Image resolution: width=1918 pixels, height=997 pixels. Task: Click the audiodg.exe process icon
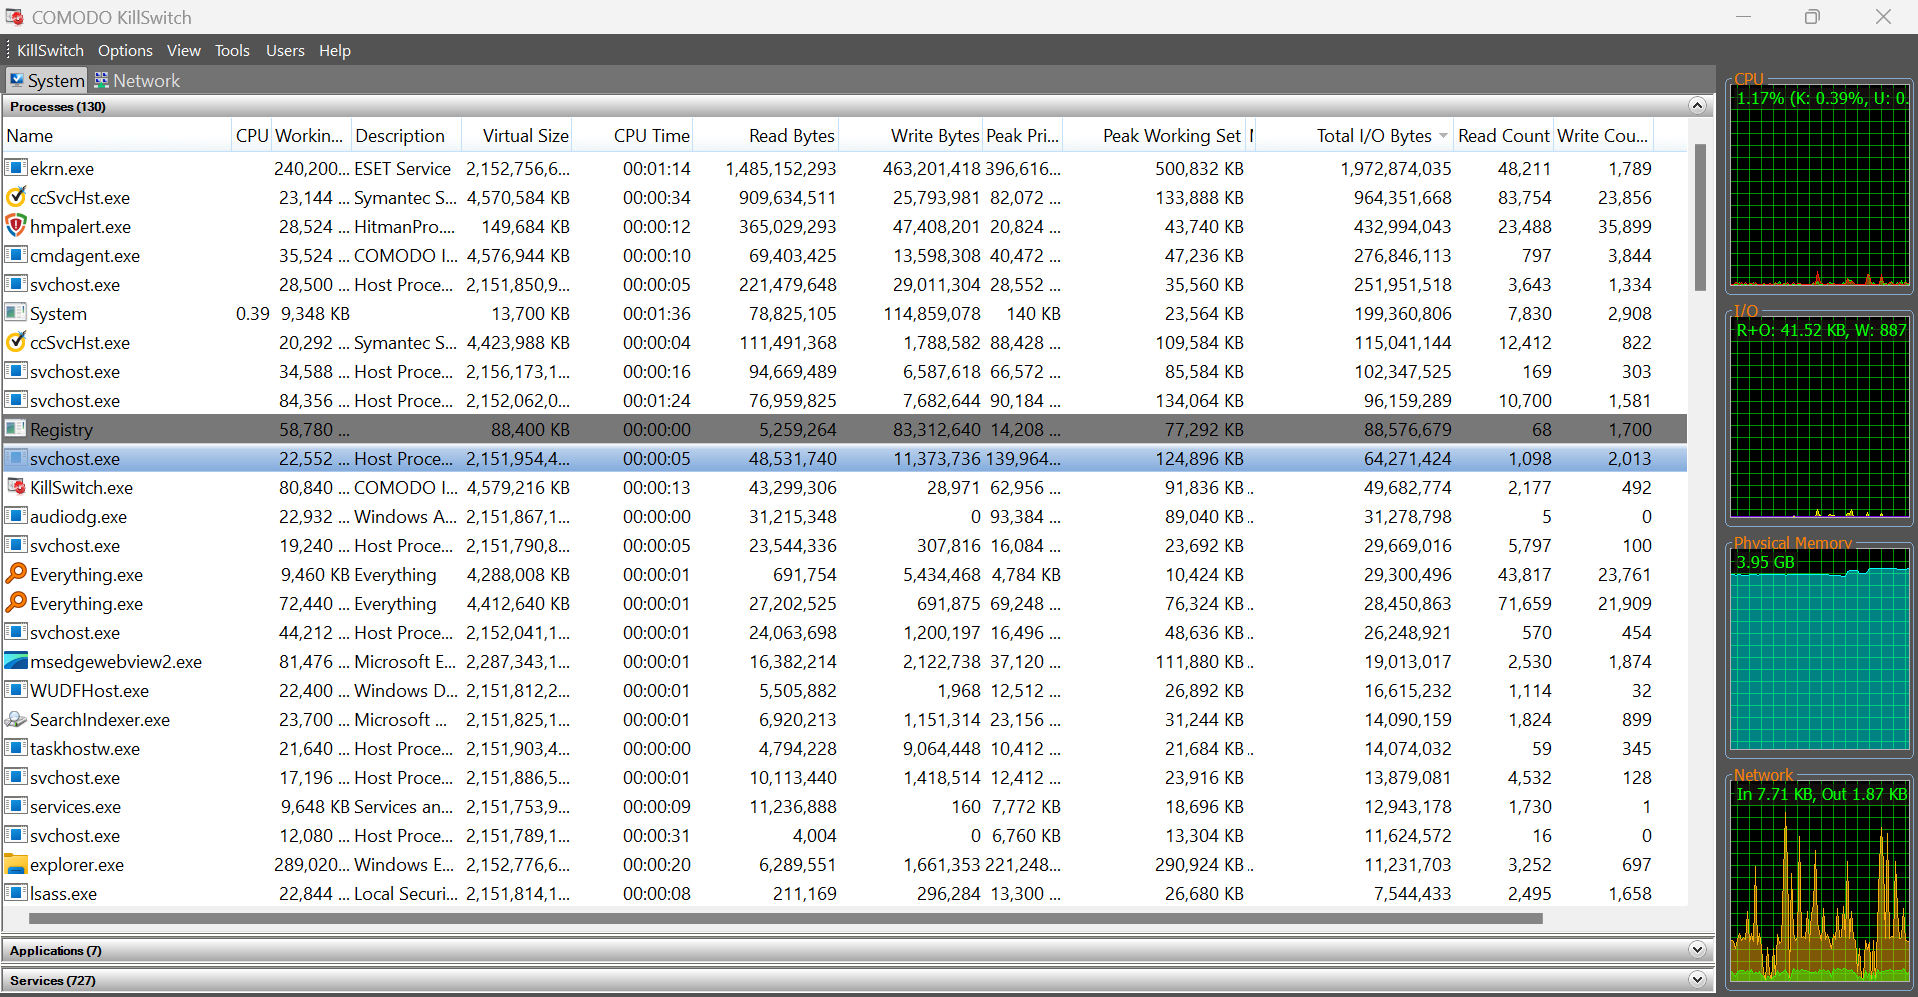(15, 516)
